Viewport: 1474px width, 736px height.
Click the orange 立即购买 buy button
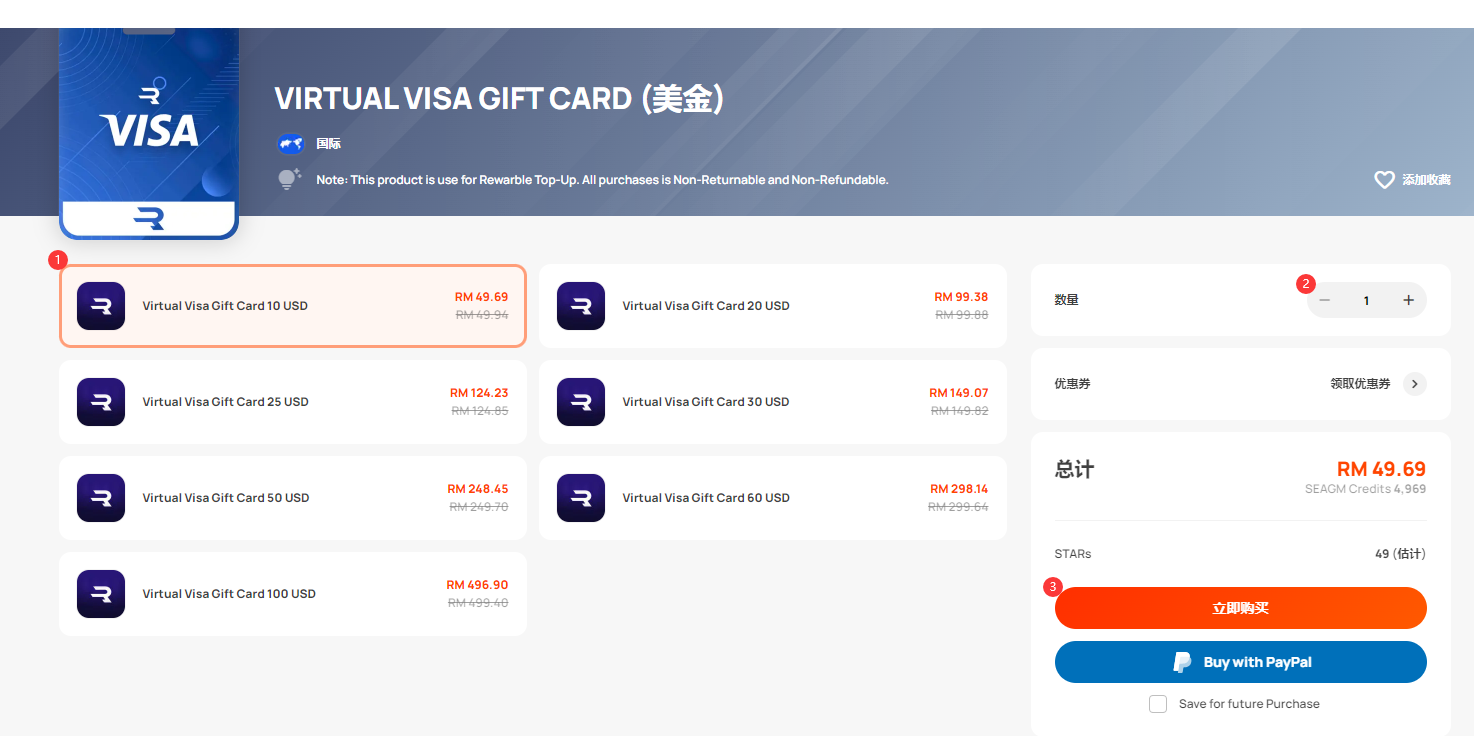[1241, 608]
